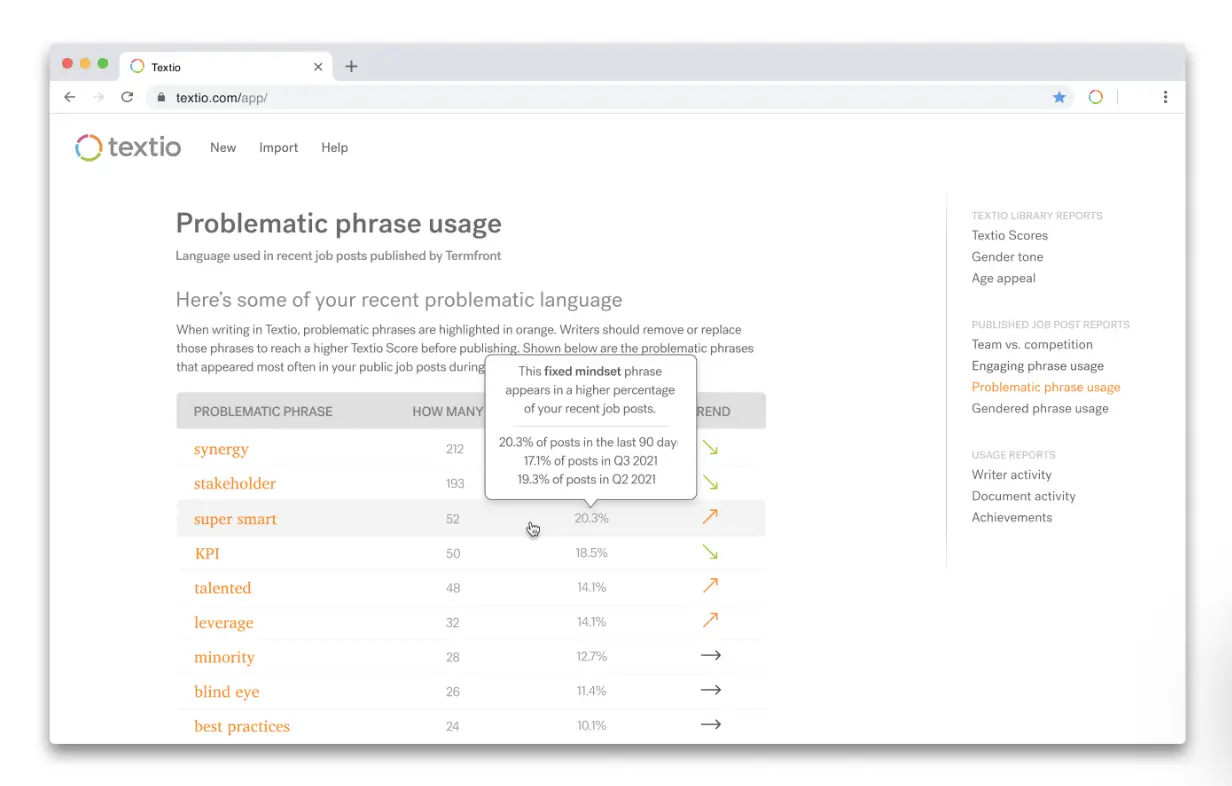Click Help in the top navigation
This screenshot has height=786, width=1232.
pyautogui.click(x=334, y=148)
